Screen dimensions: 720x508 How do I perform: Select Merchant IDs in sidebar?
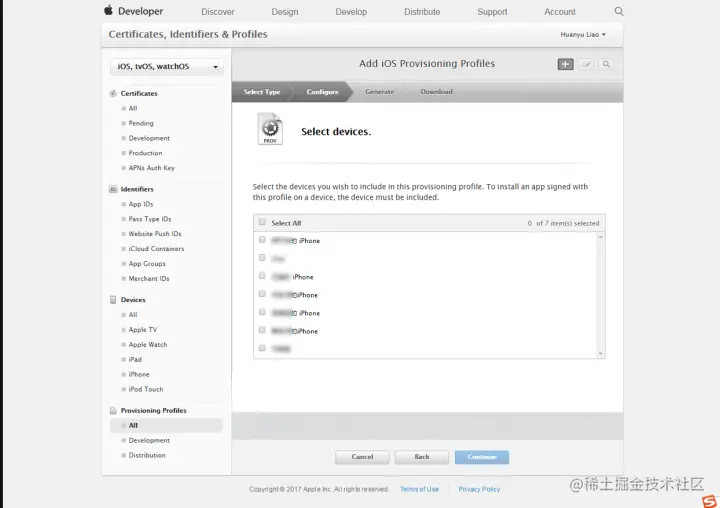149,279
